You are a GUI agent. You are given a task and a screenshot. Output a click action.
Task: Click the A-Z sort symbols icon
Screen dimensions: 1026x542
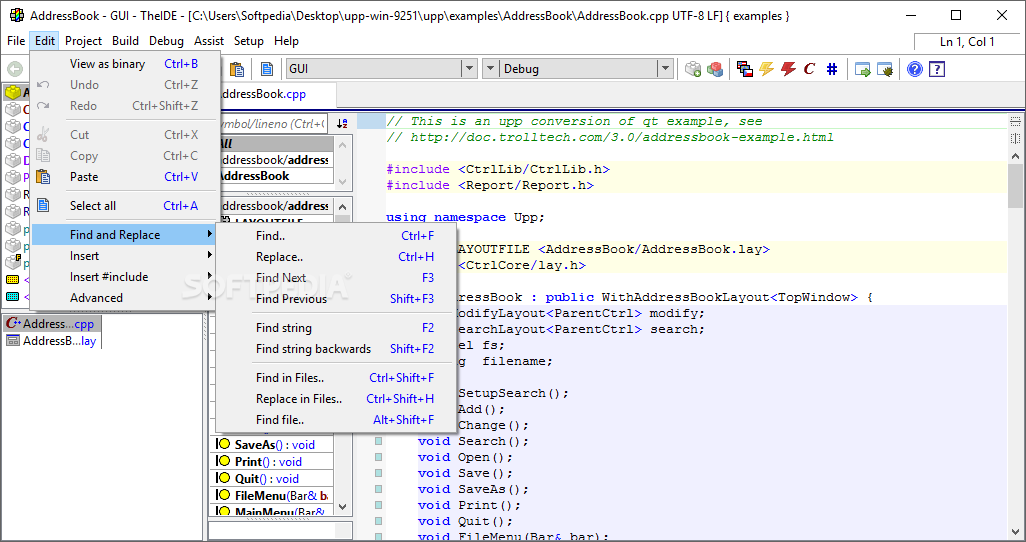[x=342, y=123]
